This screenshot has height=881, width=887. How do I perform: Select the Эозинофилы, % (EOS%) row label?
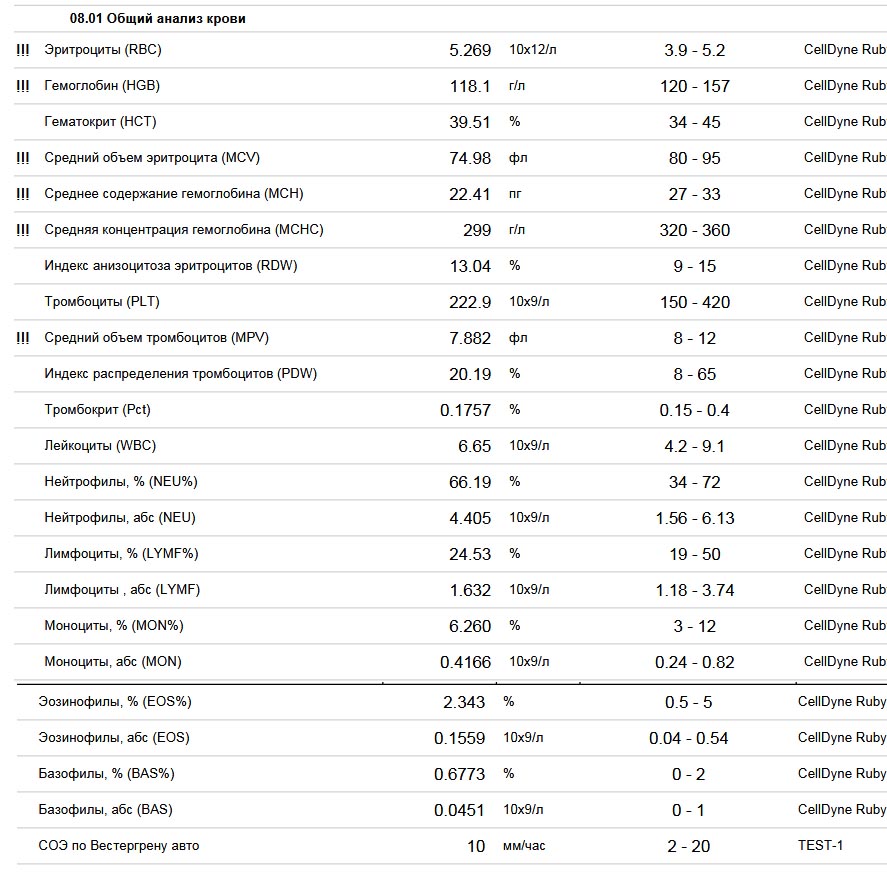[114, 702]
